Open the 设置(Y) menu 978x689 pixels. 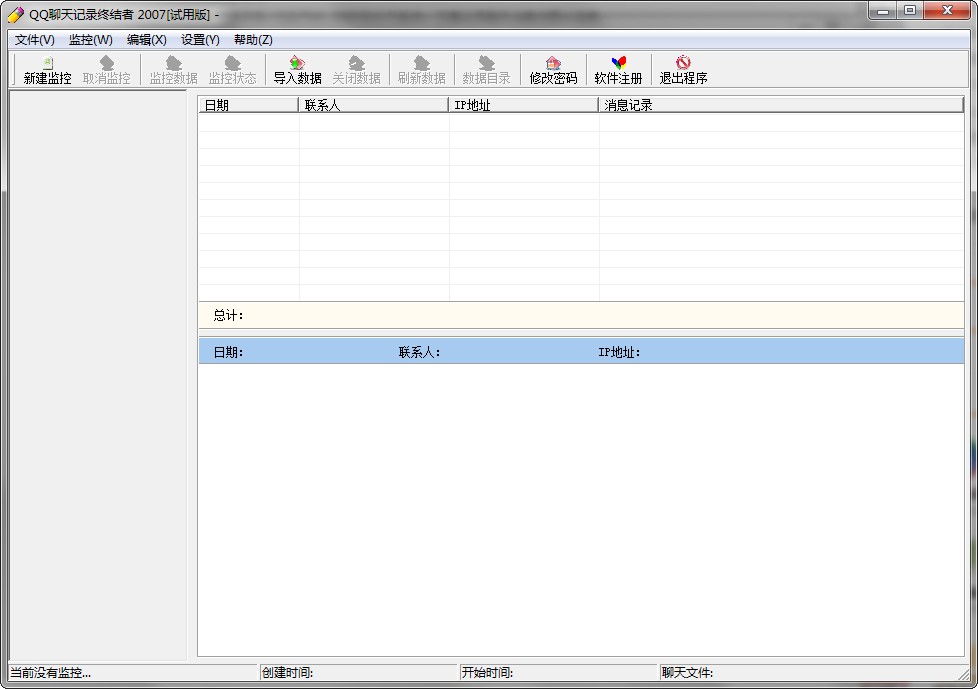197,39
